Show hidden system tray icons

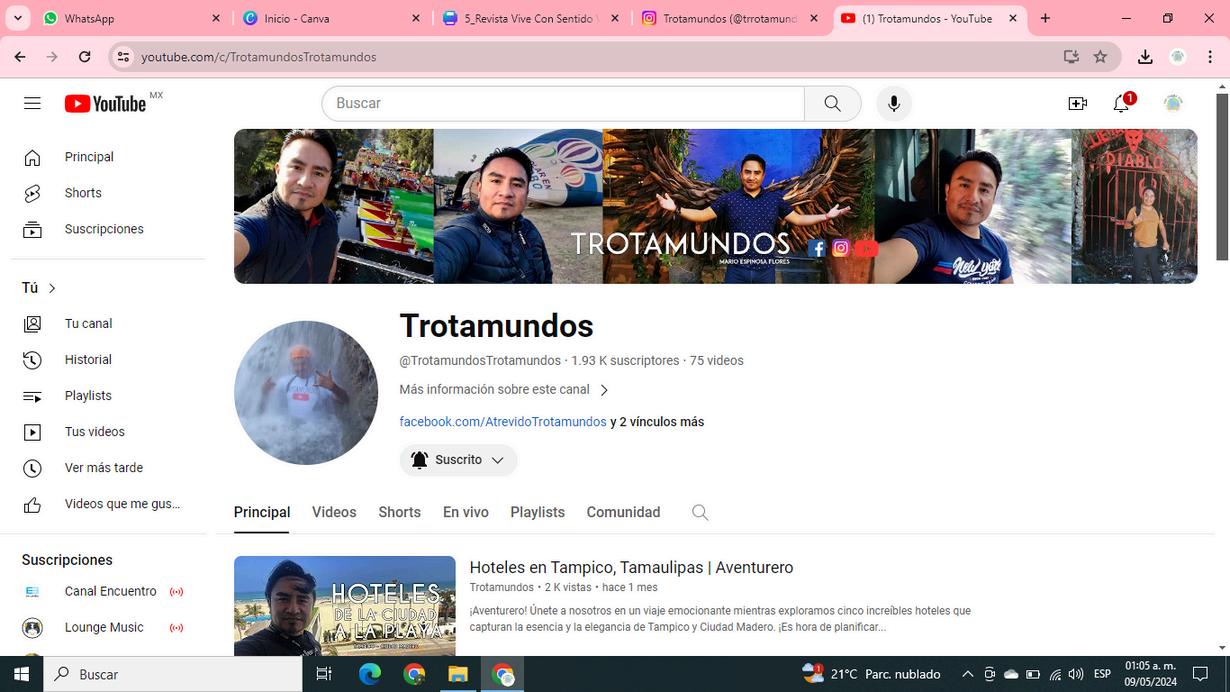pyautogui.click(x=967, y=674)
